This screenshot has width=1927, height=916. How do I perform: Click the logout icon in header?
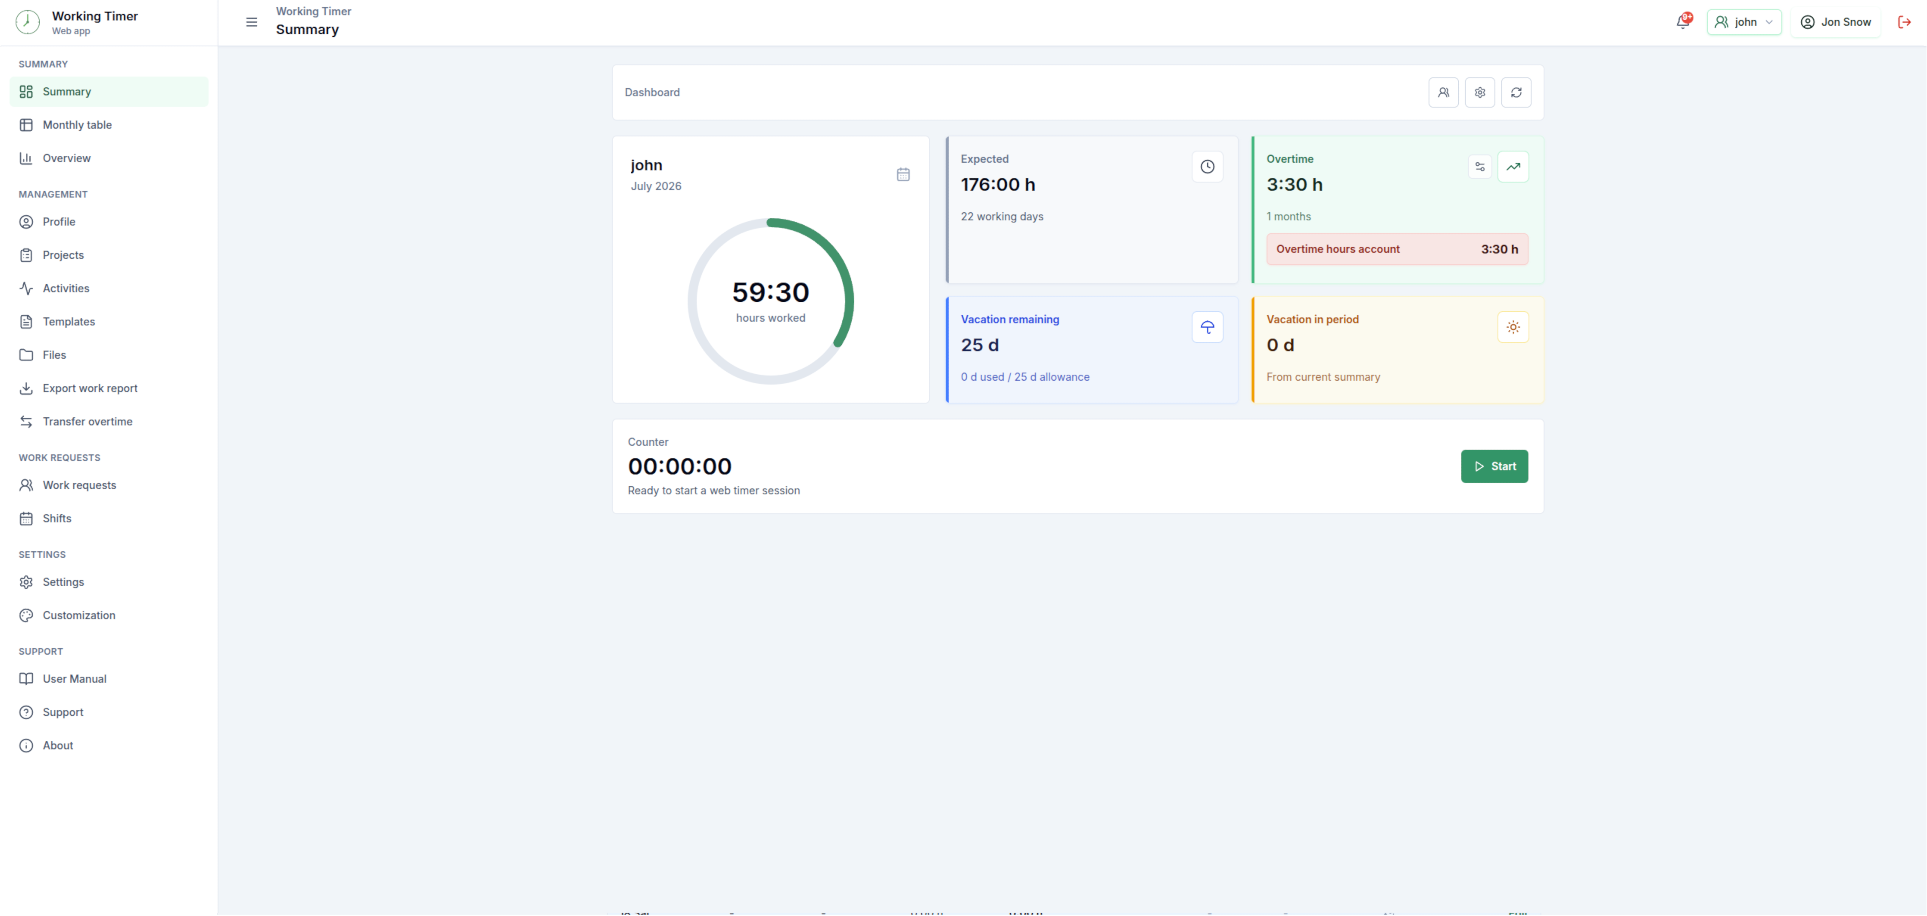click(x=1904, y=22)
